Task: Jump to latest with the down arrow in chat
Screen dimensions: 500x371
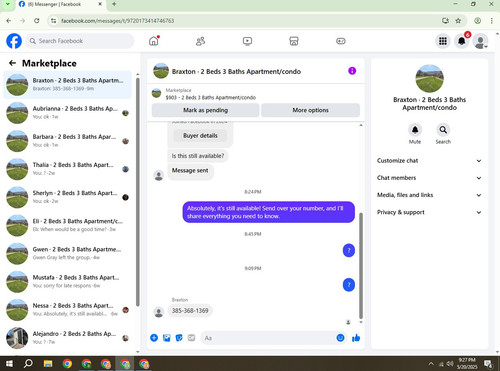Action: (x=361, y=322)
